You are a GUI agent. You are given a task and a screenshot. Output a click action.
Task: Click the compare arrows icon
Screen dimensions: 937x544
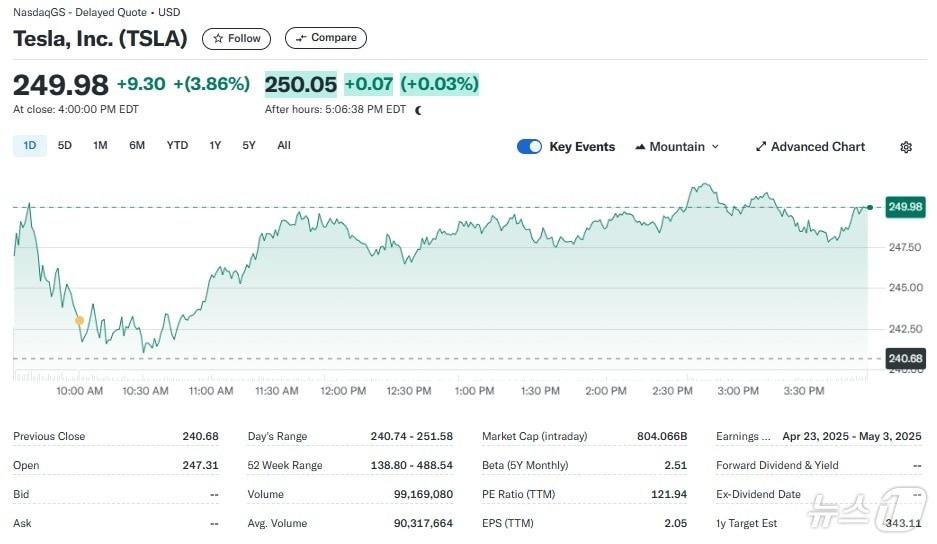(x=301, y=39)
